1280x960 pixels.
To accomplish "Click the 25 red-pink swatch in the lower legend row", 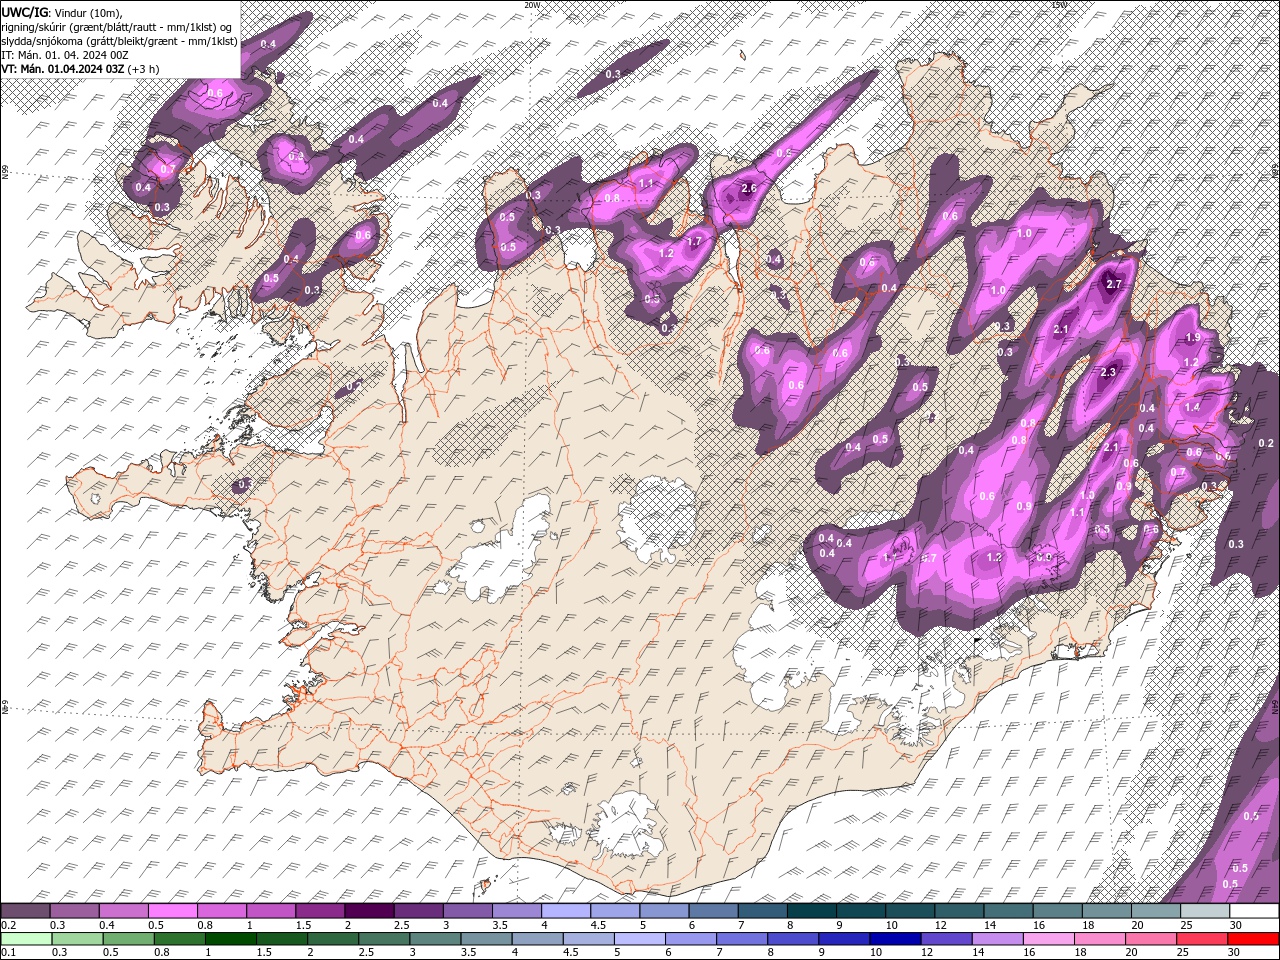I will 1202,939.
